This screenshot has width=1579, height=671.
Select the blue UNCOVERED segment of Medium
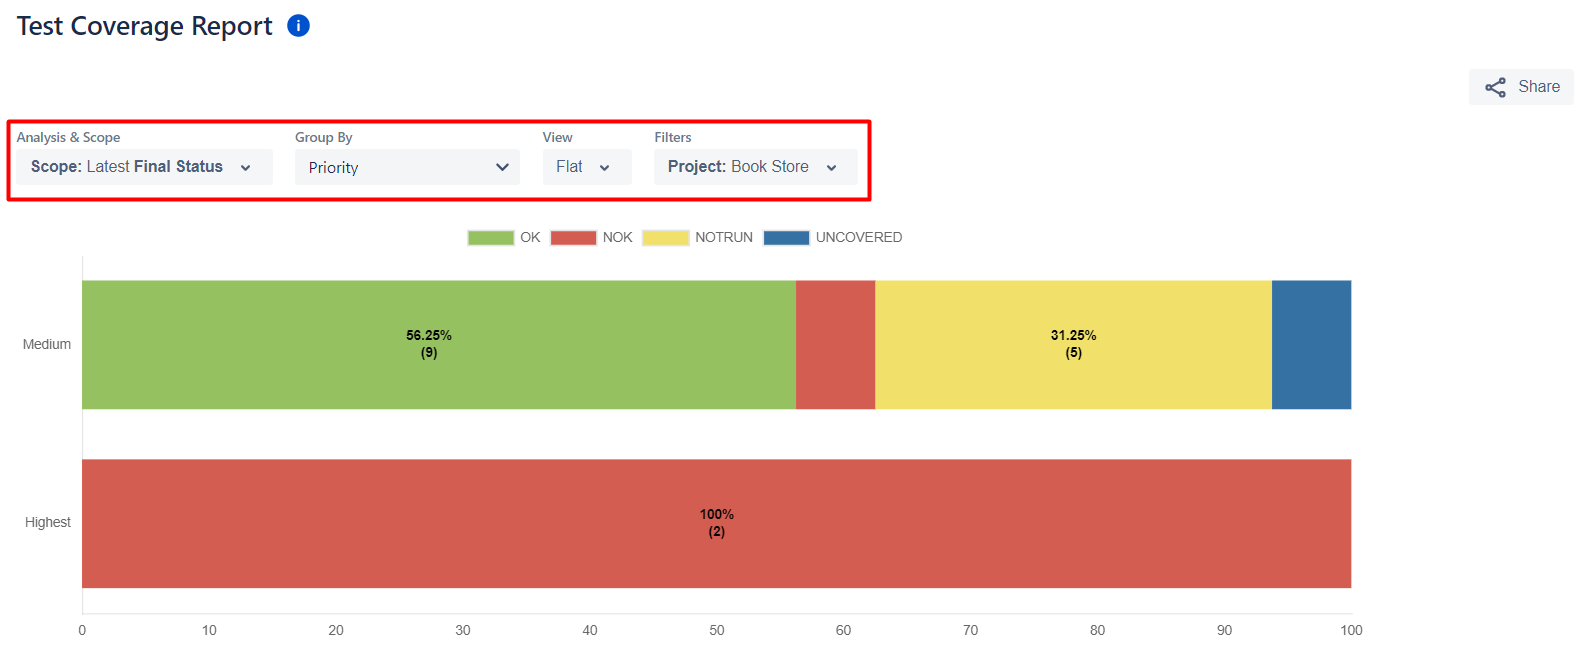pos(1312,345)
